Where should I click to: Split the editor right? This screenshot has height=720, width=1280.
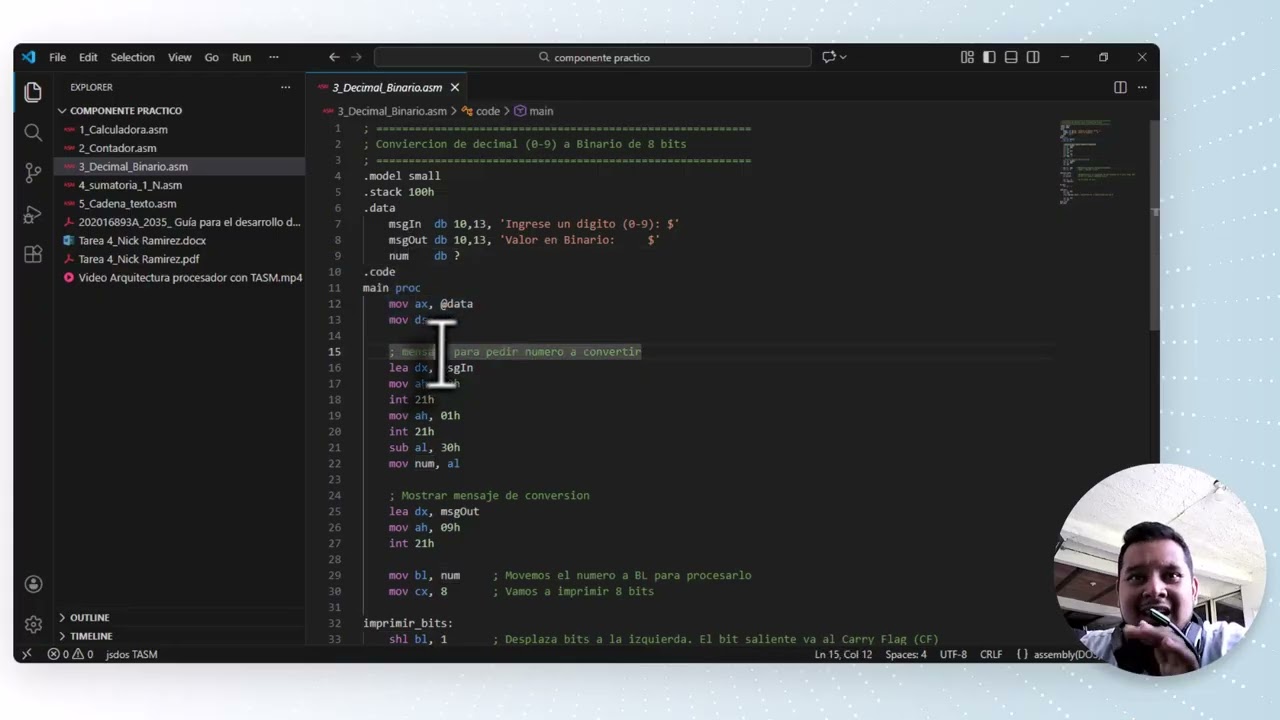point(1120,87)
